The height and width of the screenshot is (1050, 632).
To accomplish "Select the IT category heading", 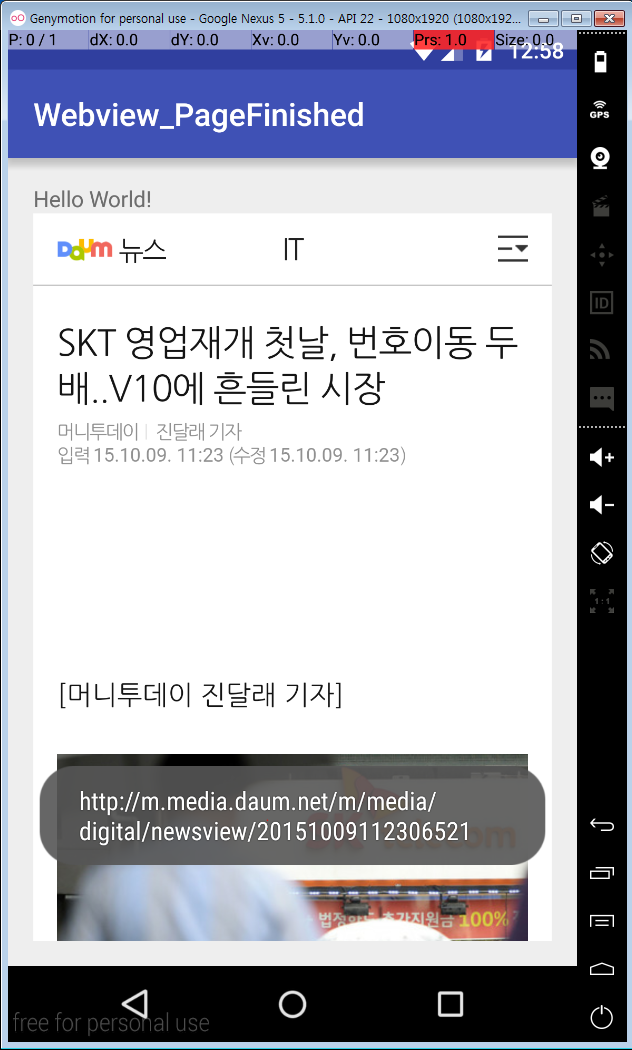I will point(293,249).
